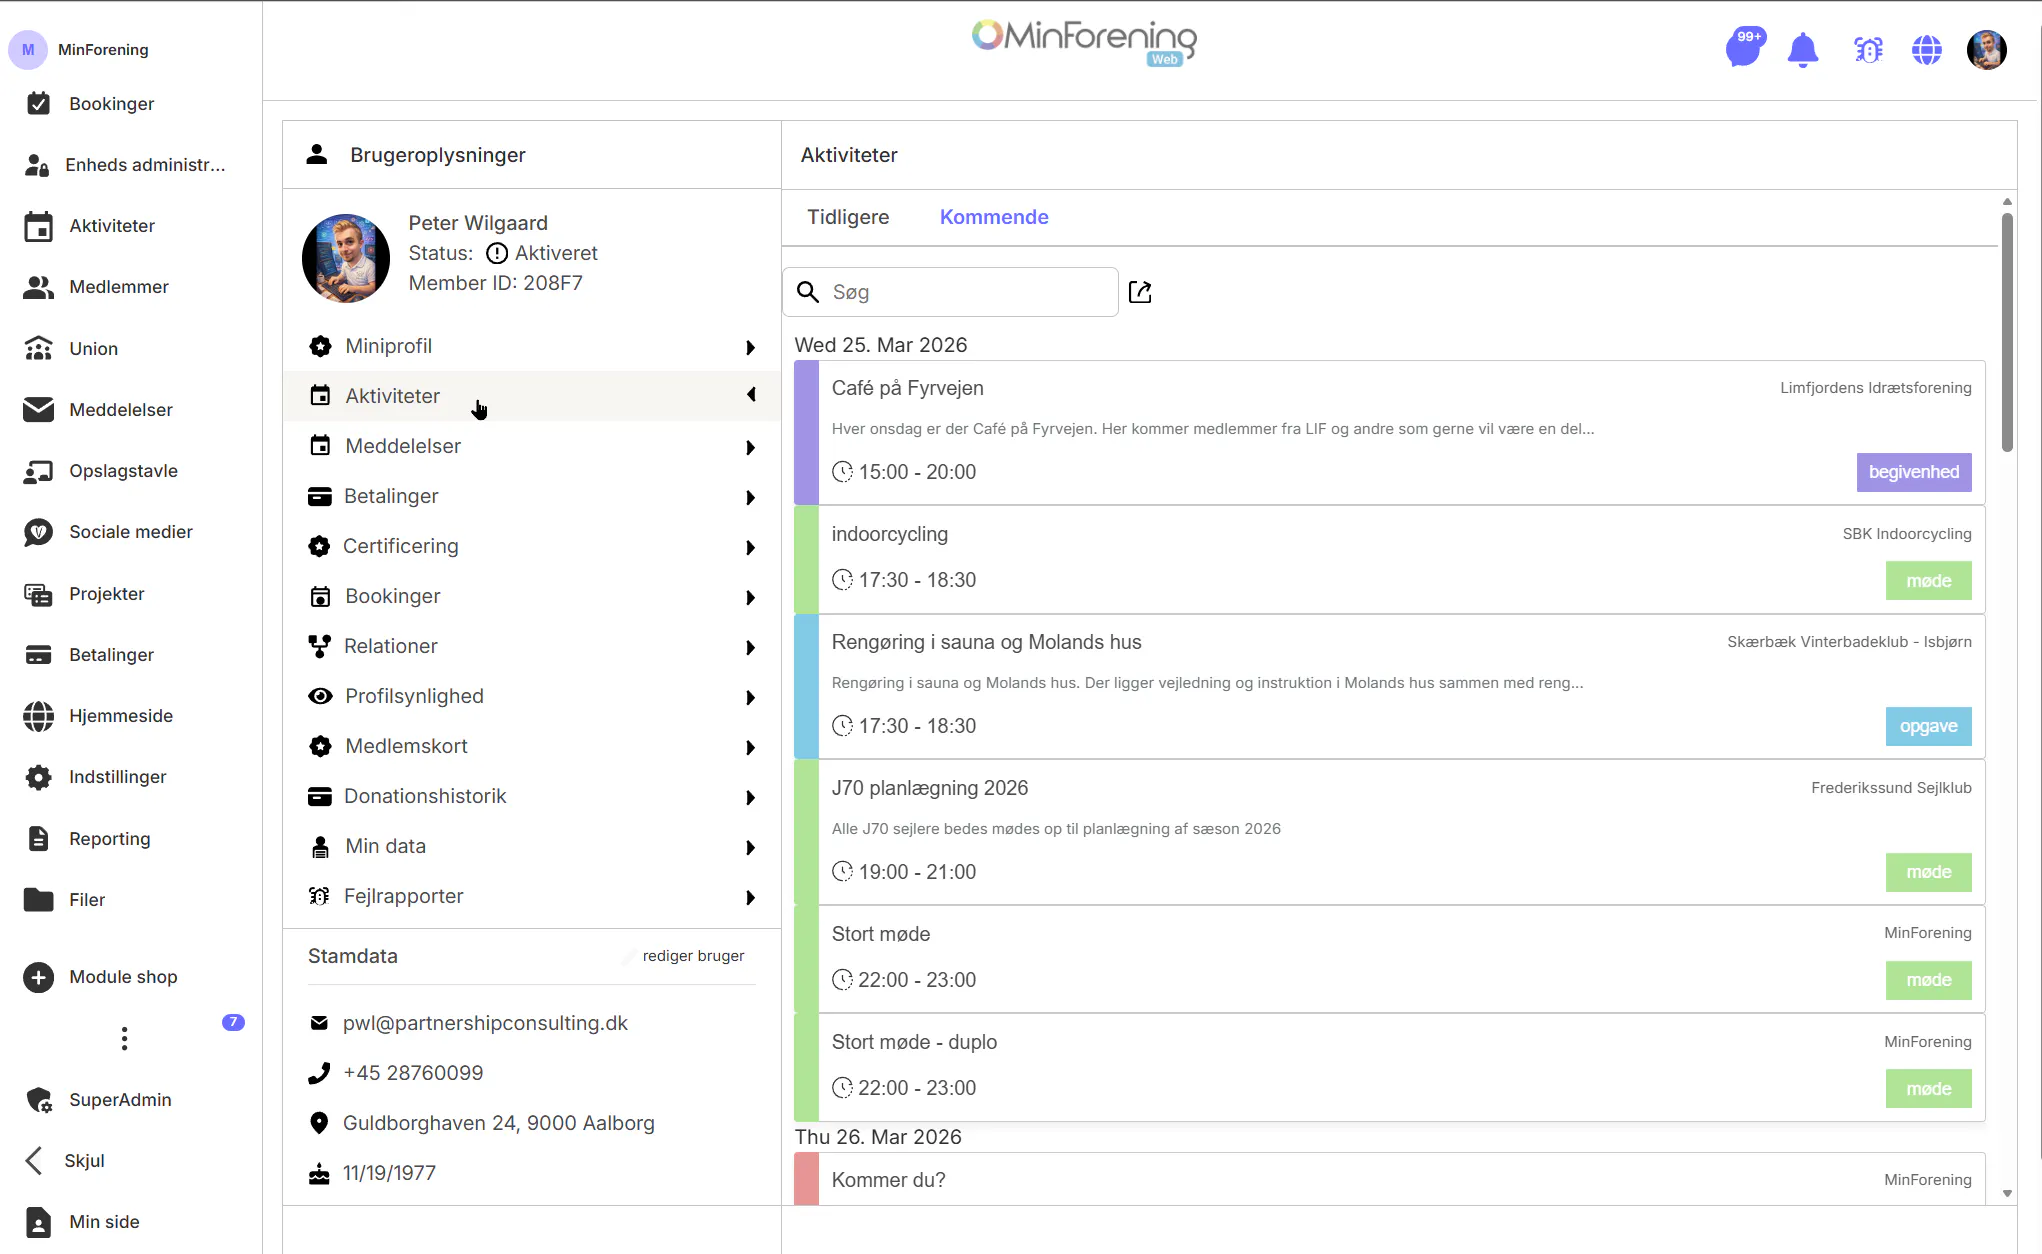Click the møde tag on indoorcycling
The height and width of the screenshot is (1254, 2042).
1929,581
